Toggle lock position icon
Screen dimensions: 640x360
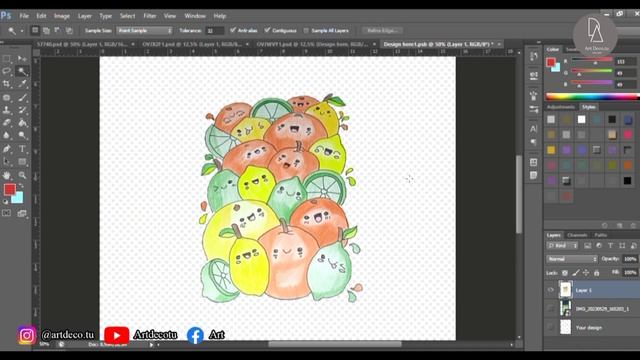tap(586, 273)
